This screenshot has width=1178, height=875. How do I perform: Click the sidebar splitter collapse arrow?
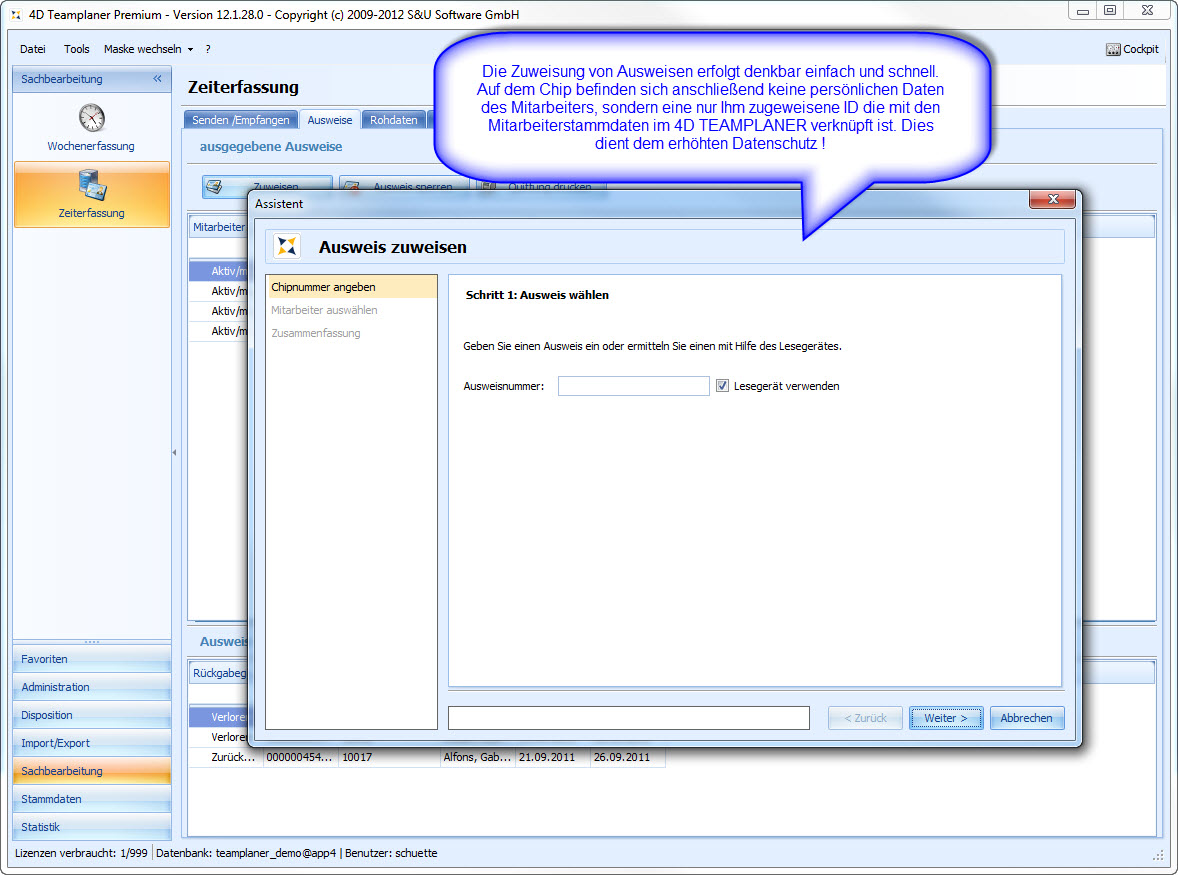[175, 453]
